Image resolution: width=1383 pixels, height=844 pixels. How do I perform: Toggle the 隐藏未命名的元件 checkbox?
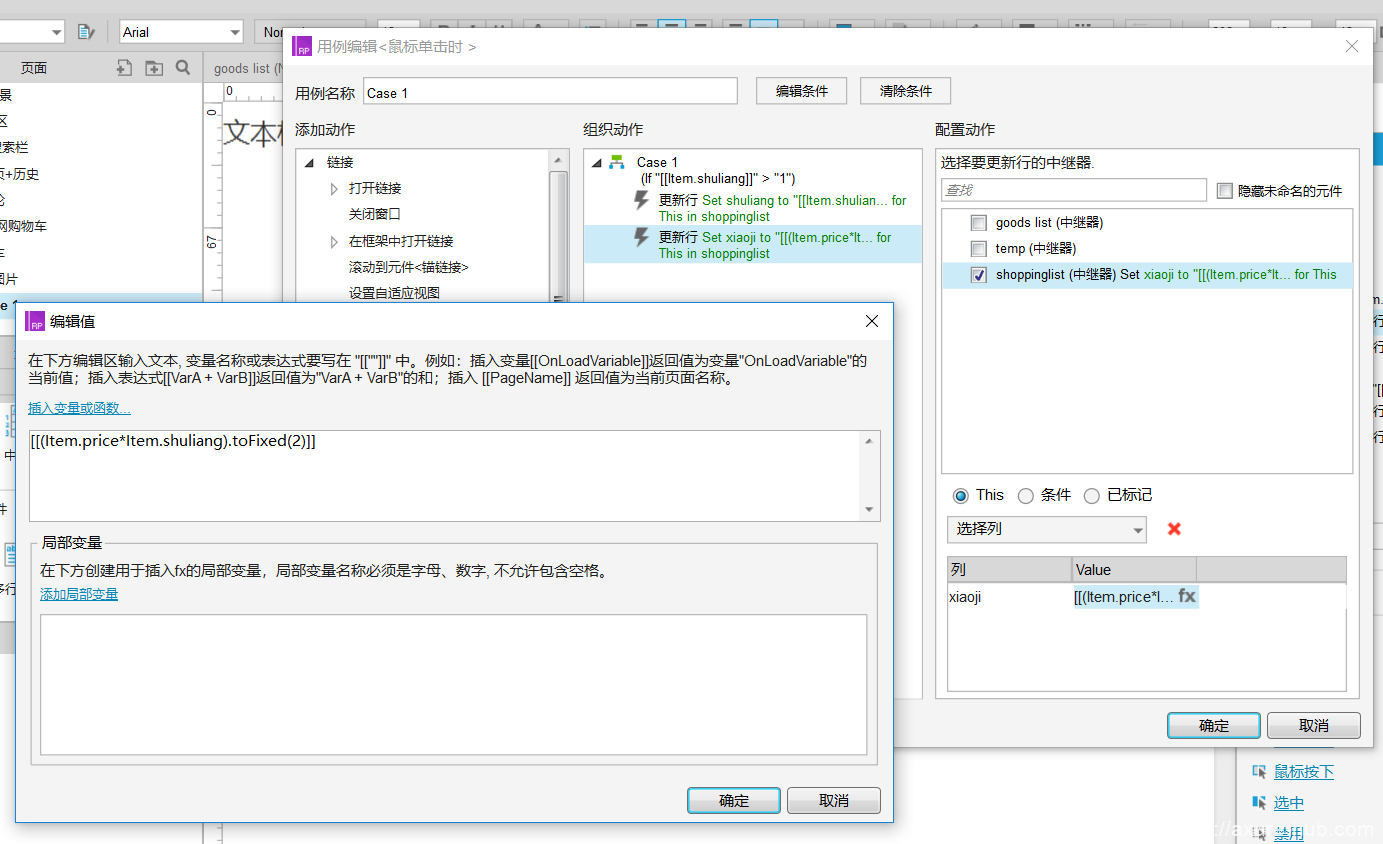1224,191
